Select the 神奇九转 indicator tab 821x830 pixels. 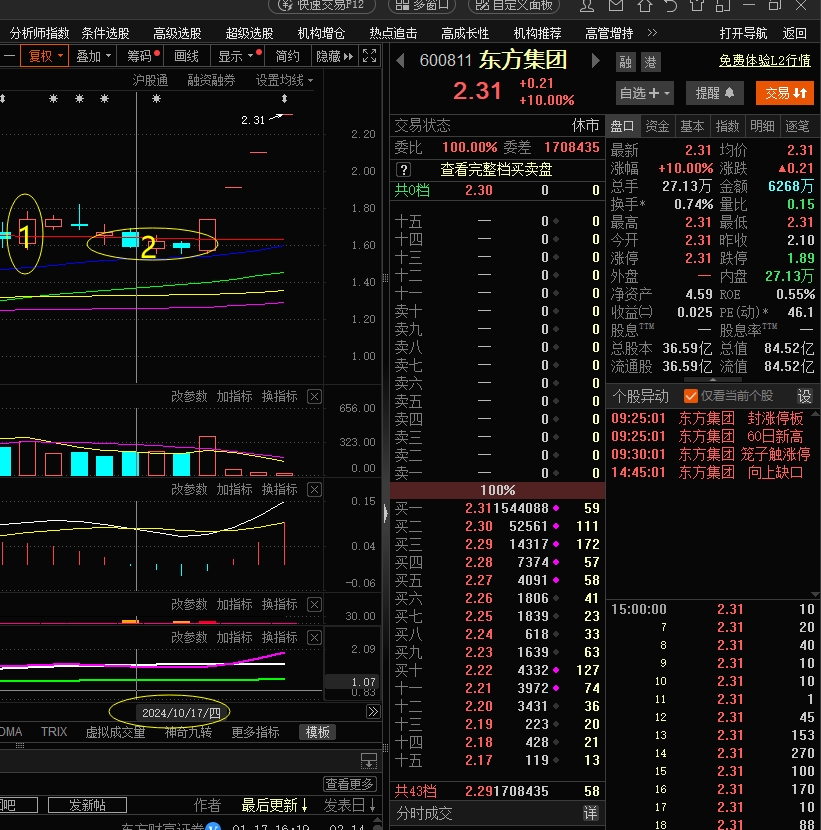[x=188, y=732]
